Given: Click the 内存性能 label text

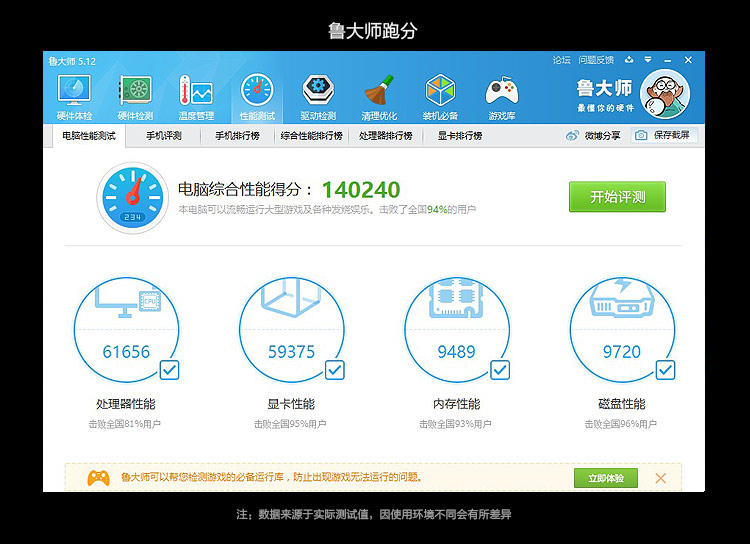Looking at the screenshot, I should 456,404.
